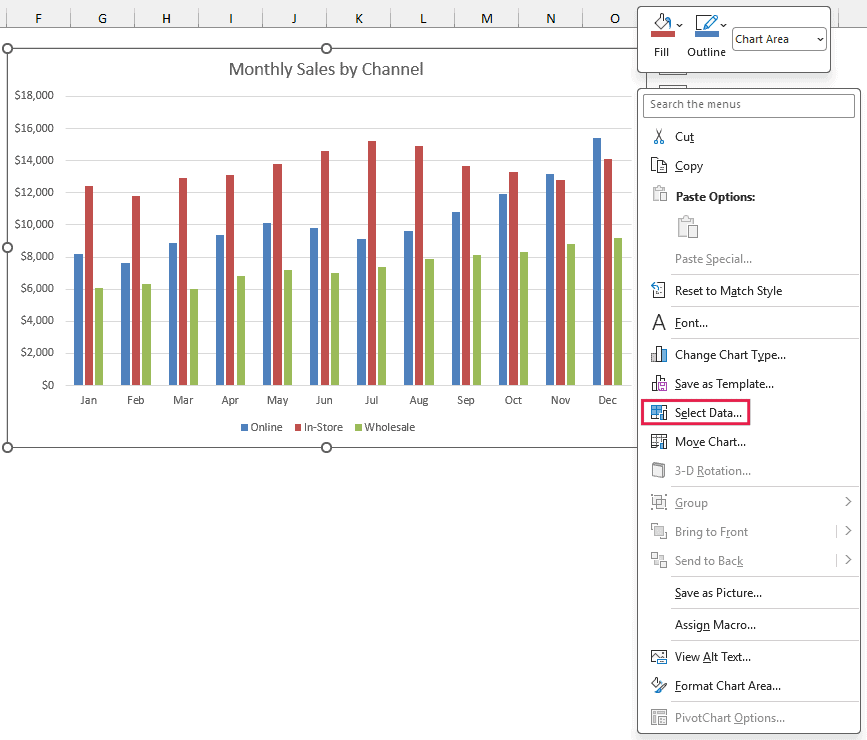Click the $18,000 axis label
This screenshot has width=867, height=740.
[34, 95]
